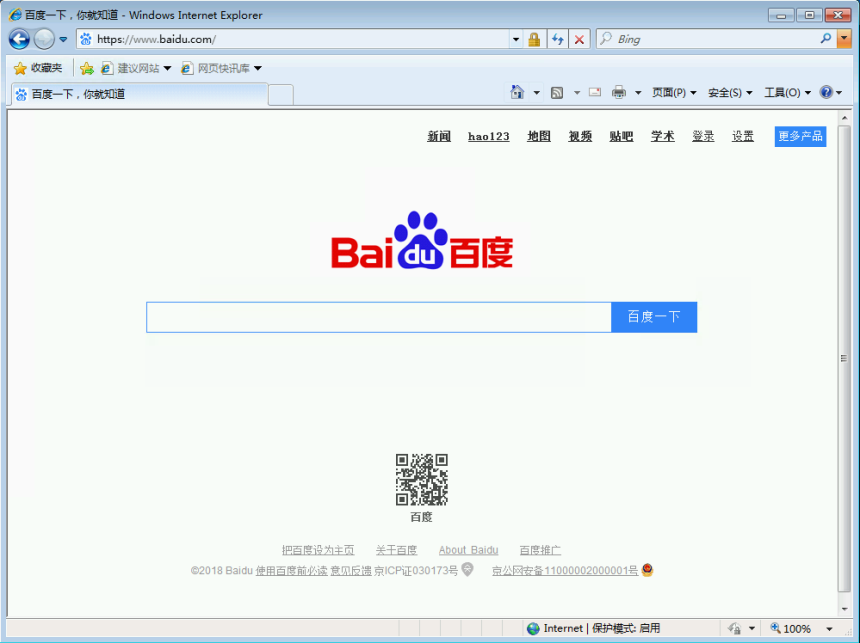Image resolution: width=860 pixels, height=643 pixels.
Task: Expand the address bar history dropdown
Action: [x=516, y=40]
